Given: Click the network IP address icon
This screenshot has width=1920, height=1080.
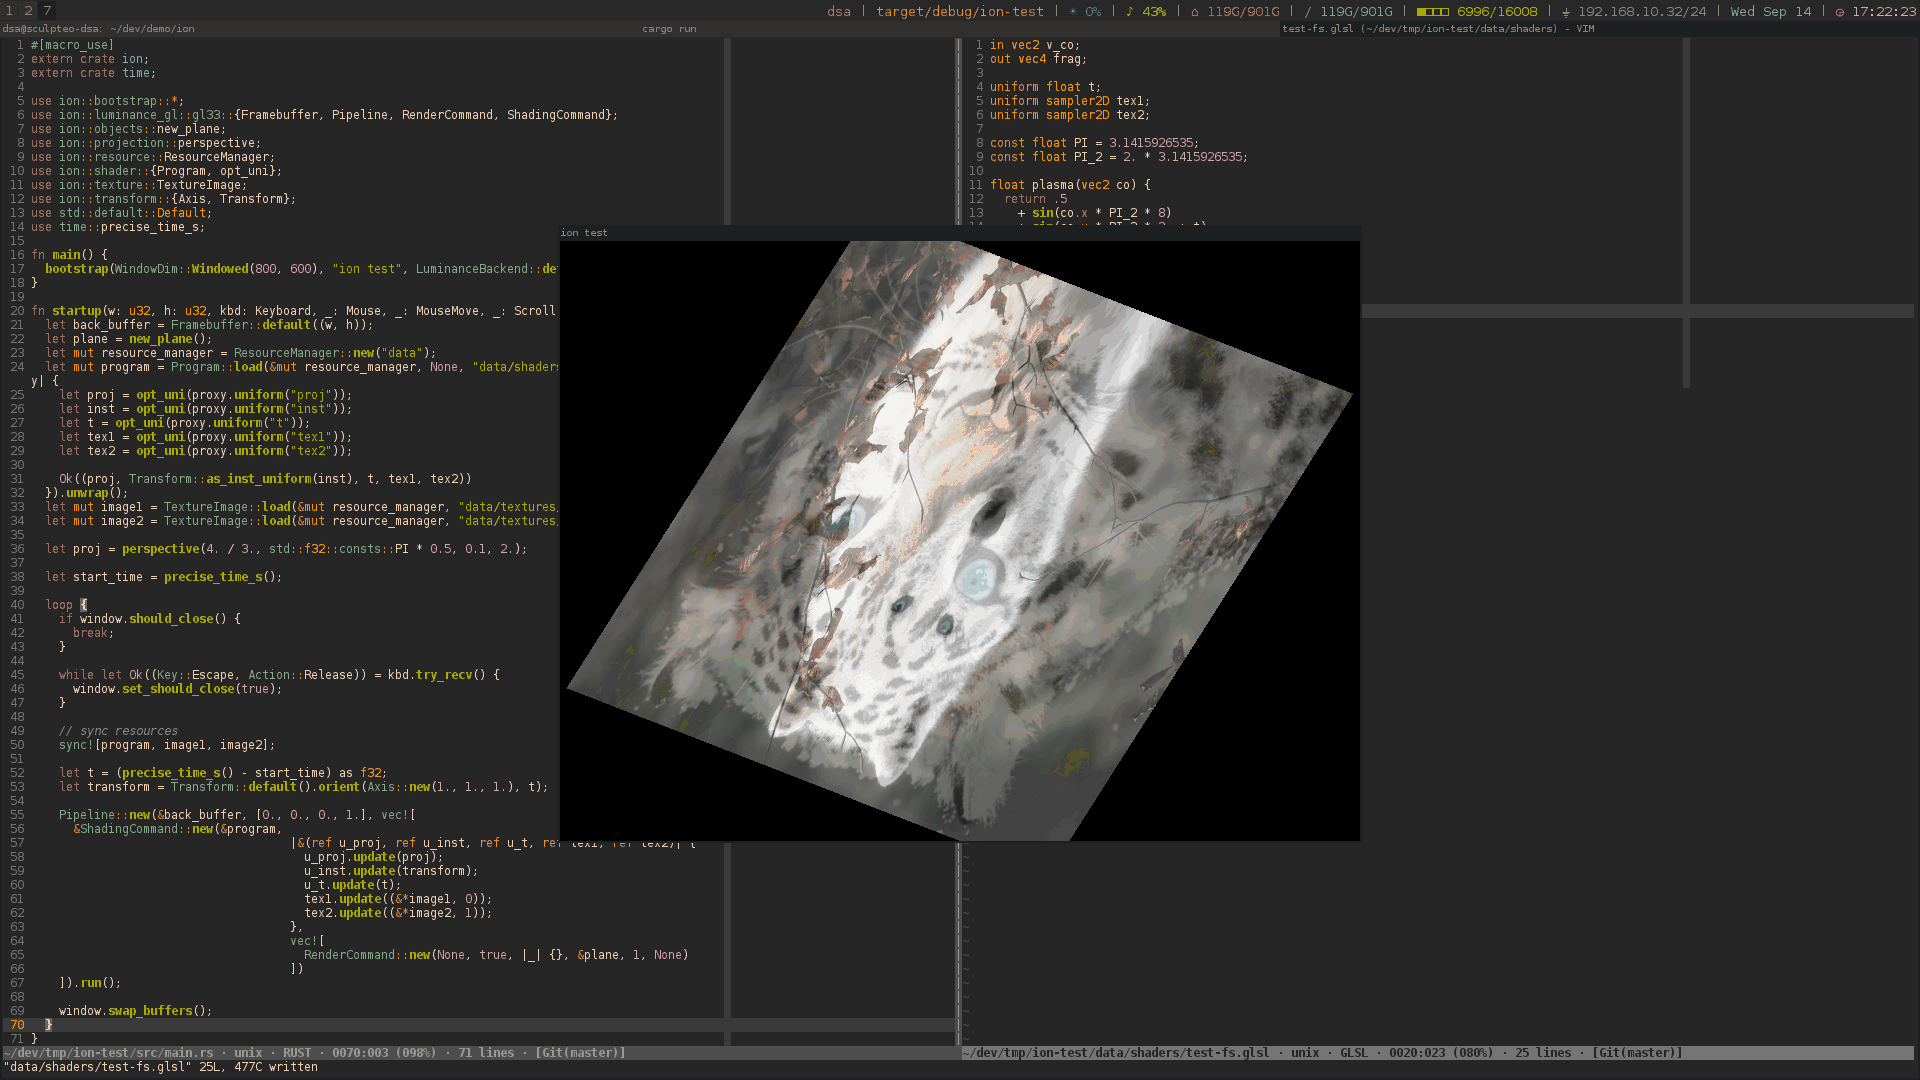Looking at the screenshot, I should pyautogui.click(x=1565, y=11).
